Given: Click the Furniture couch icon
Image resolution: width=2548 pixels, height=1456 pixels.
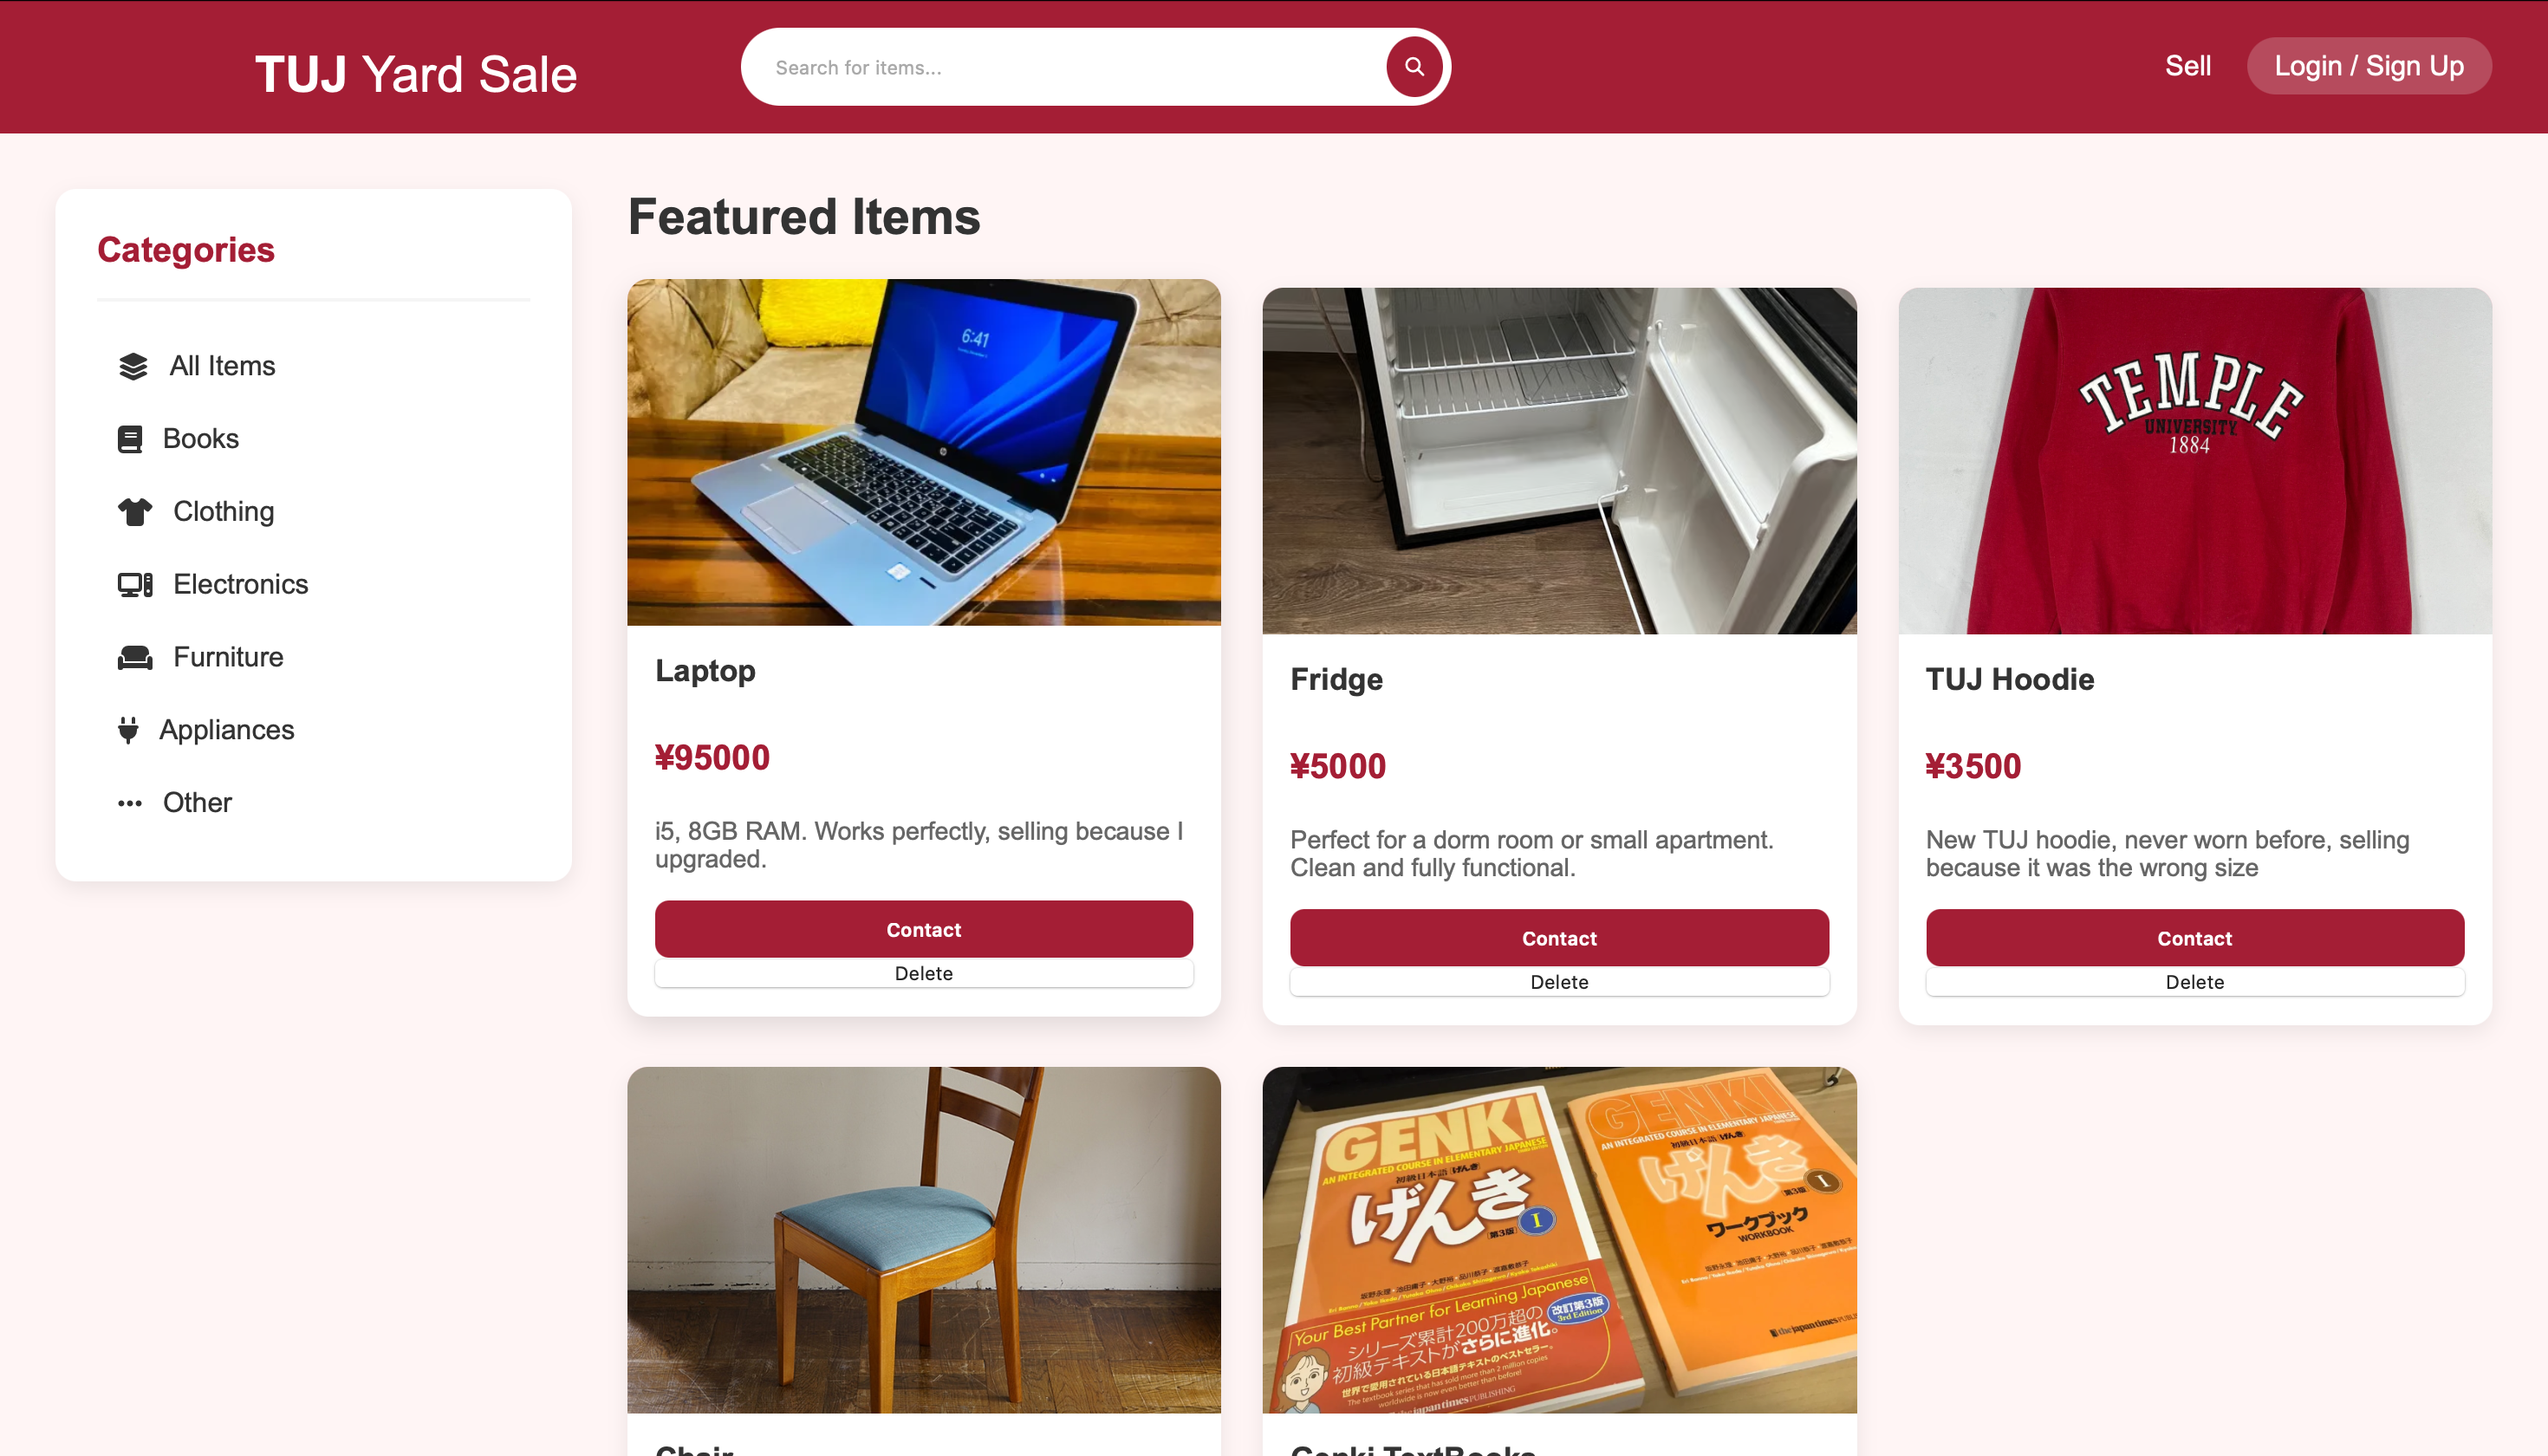Looking at the screenshot, I should coord(135,657).
